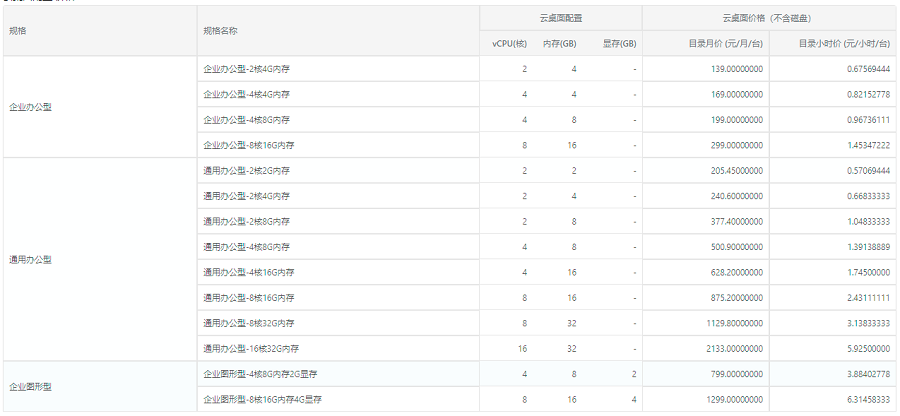Click hourly price 0.82152778
This screenshot has width=900, height=416.
(x=868, y=94)
